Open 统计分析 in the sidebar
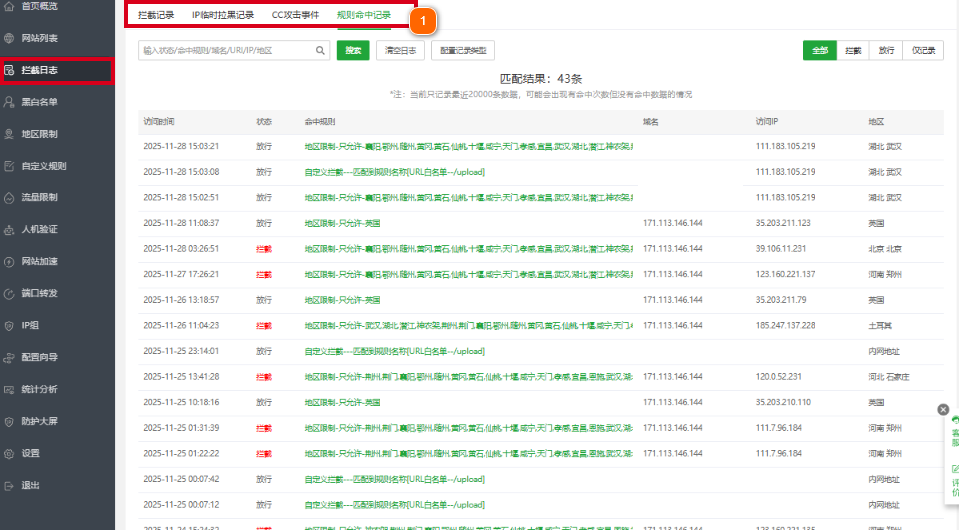 40,389
